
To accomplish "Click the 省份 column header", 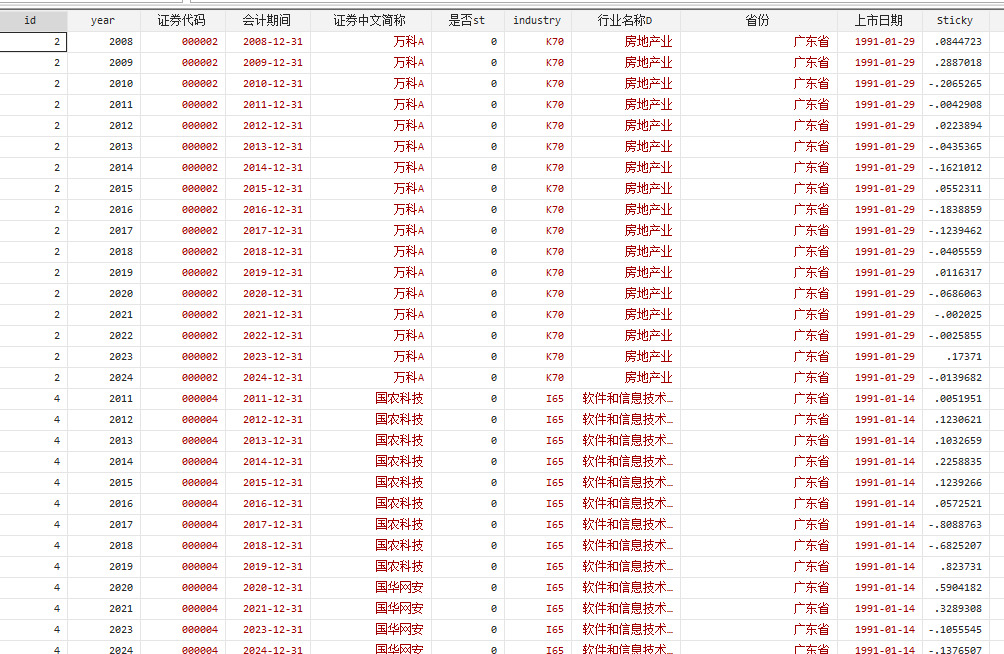I will pyautogui.click(x=757, y=20).
